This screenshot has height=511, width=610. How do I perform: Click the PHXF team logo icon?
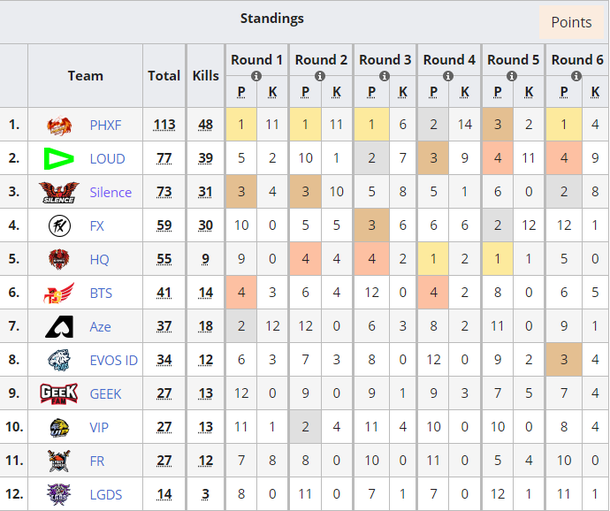point(59,126)
